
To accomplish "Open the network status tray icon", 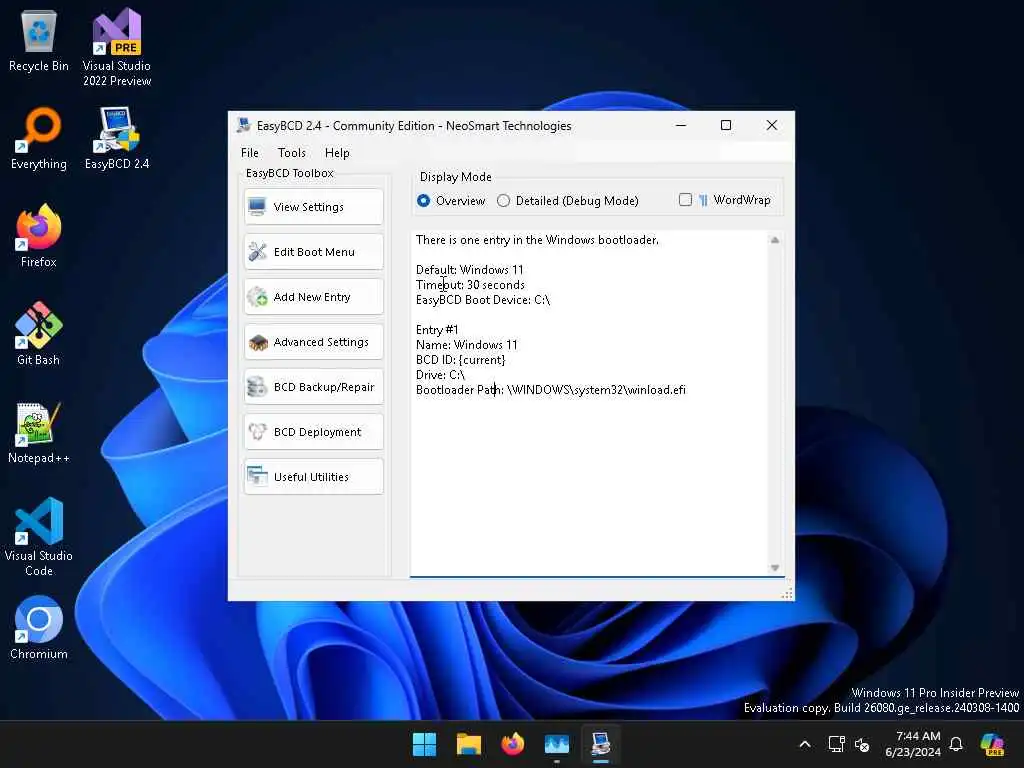I will [836, 744].
